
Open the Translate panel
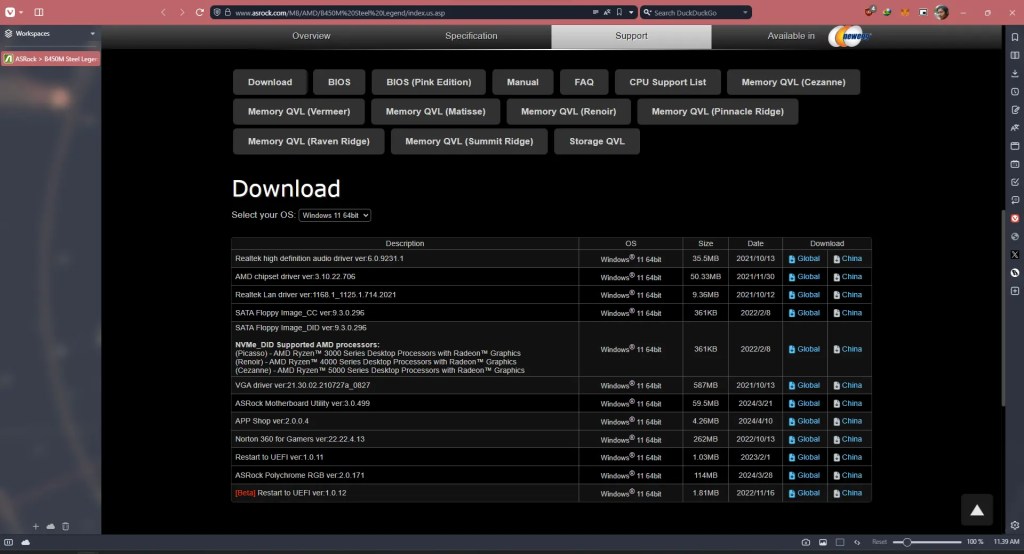coord(1014,128)
